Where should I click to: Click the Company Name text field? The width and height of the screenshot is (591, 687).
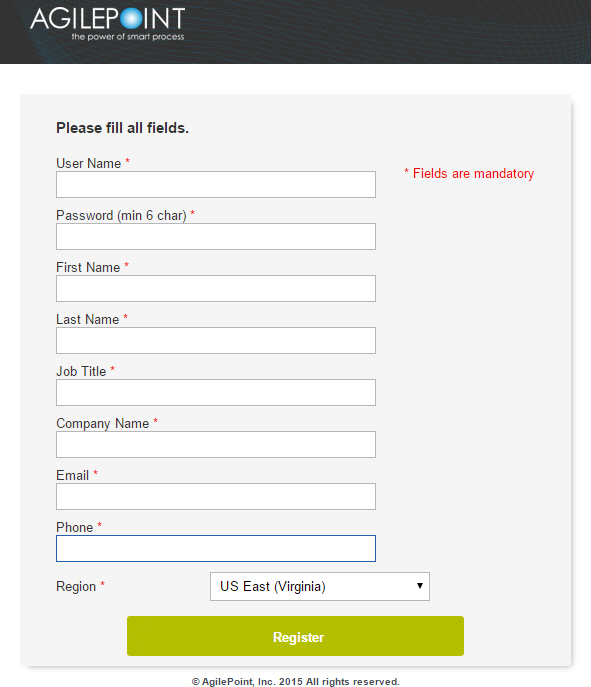click(x=216, y=444)
